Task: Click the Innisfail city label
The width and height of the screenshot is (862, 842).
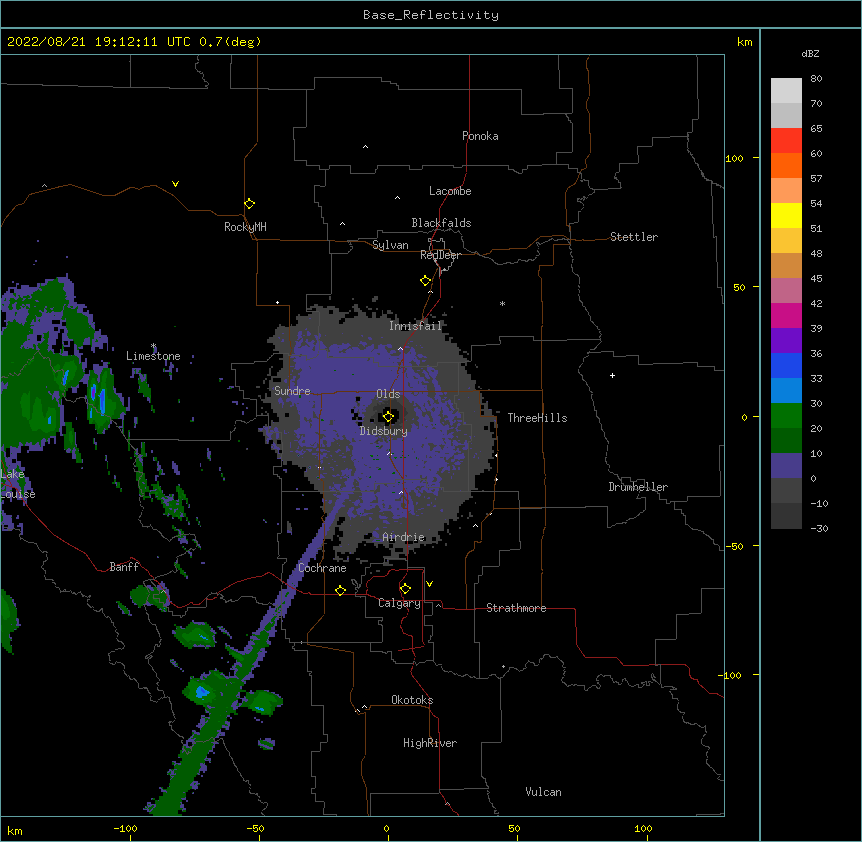Action: 416,326
